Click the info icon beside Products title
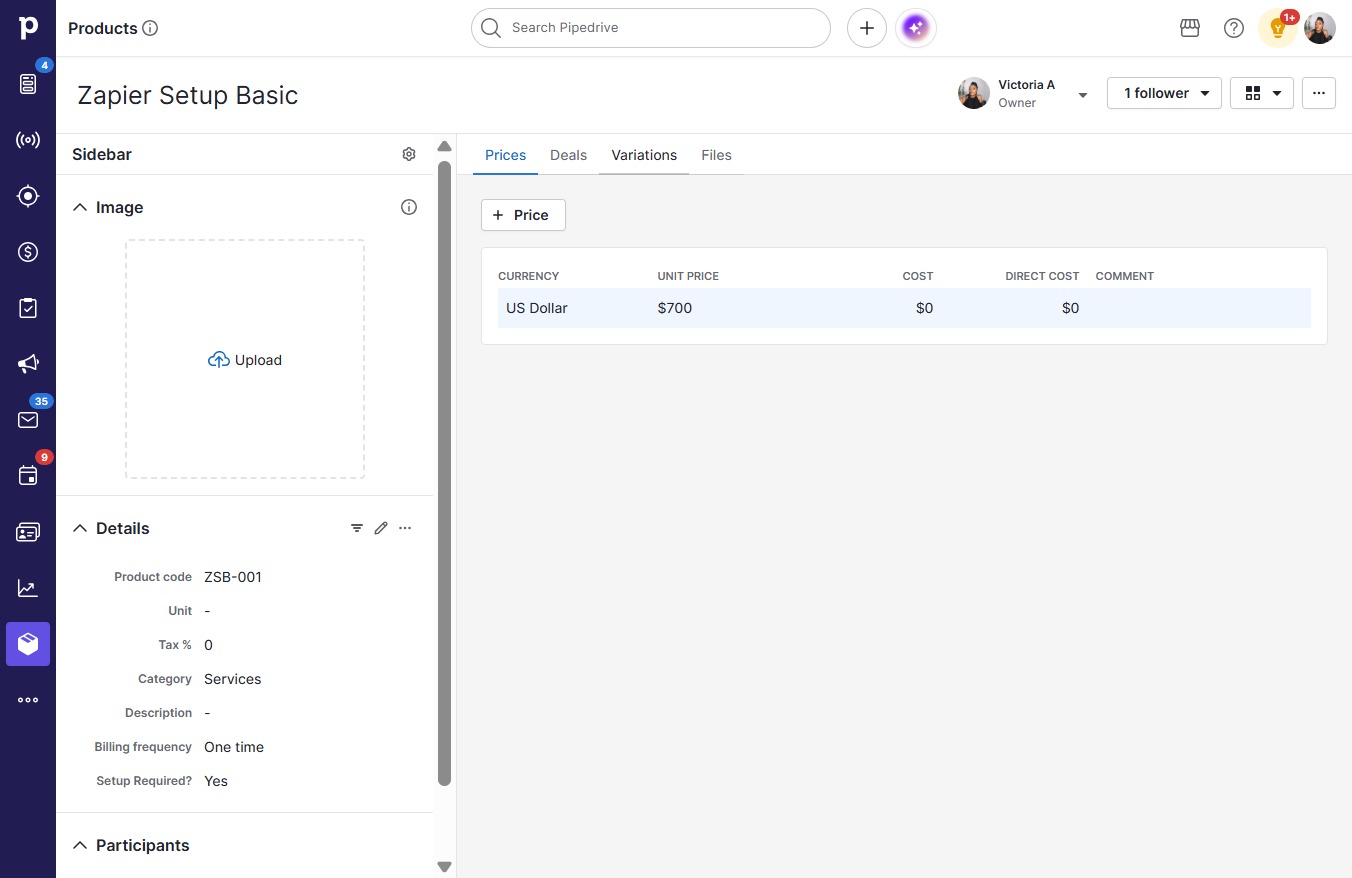This screenshot has height=878, width=1352. (150, 28)
